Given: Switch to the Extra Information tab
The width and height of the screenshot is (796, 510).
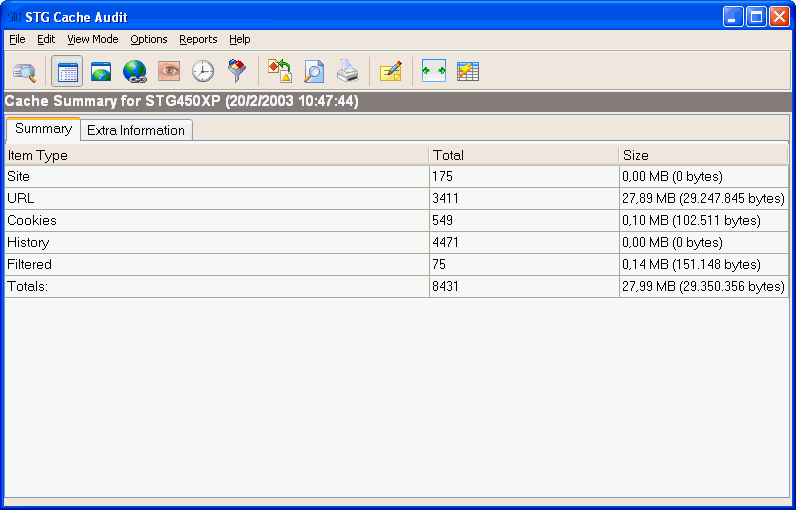Looking at the screenshot, I should click(x=136, y=130).
